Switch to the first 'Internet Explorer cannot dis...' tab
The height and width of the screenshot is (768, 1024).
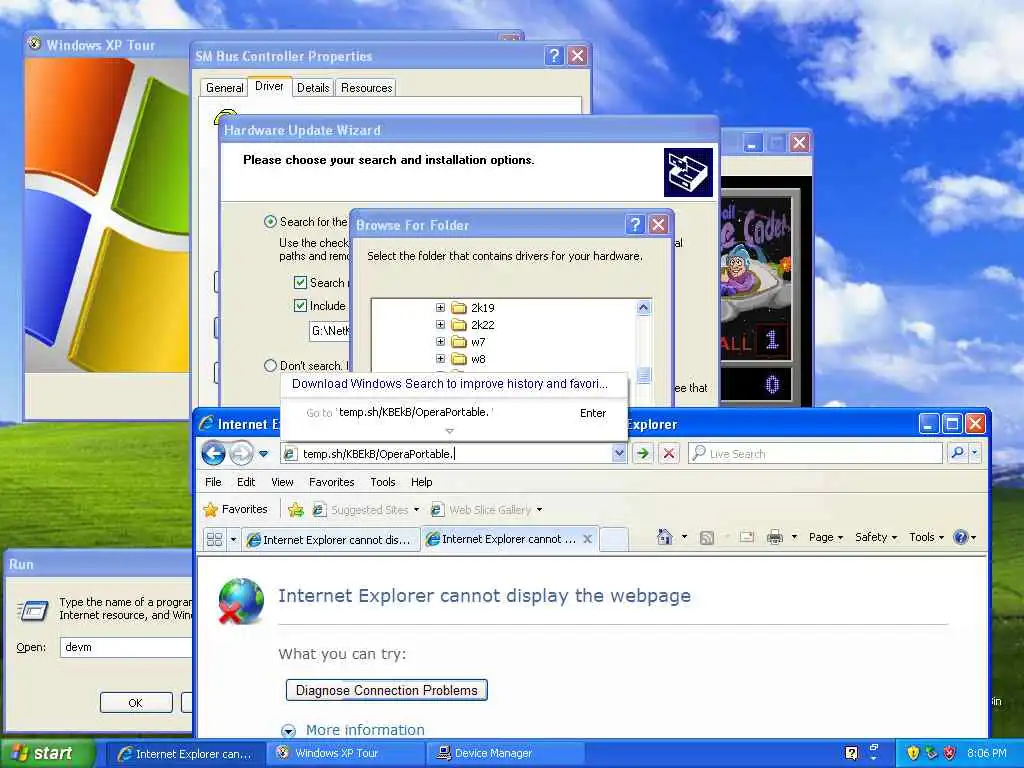pyautogui.click(x=330, y=539)
